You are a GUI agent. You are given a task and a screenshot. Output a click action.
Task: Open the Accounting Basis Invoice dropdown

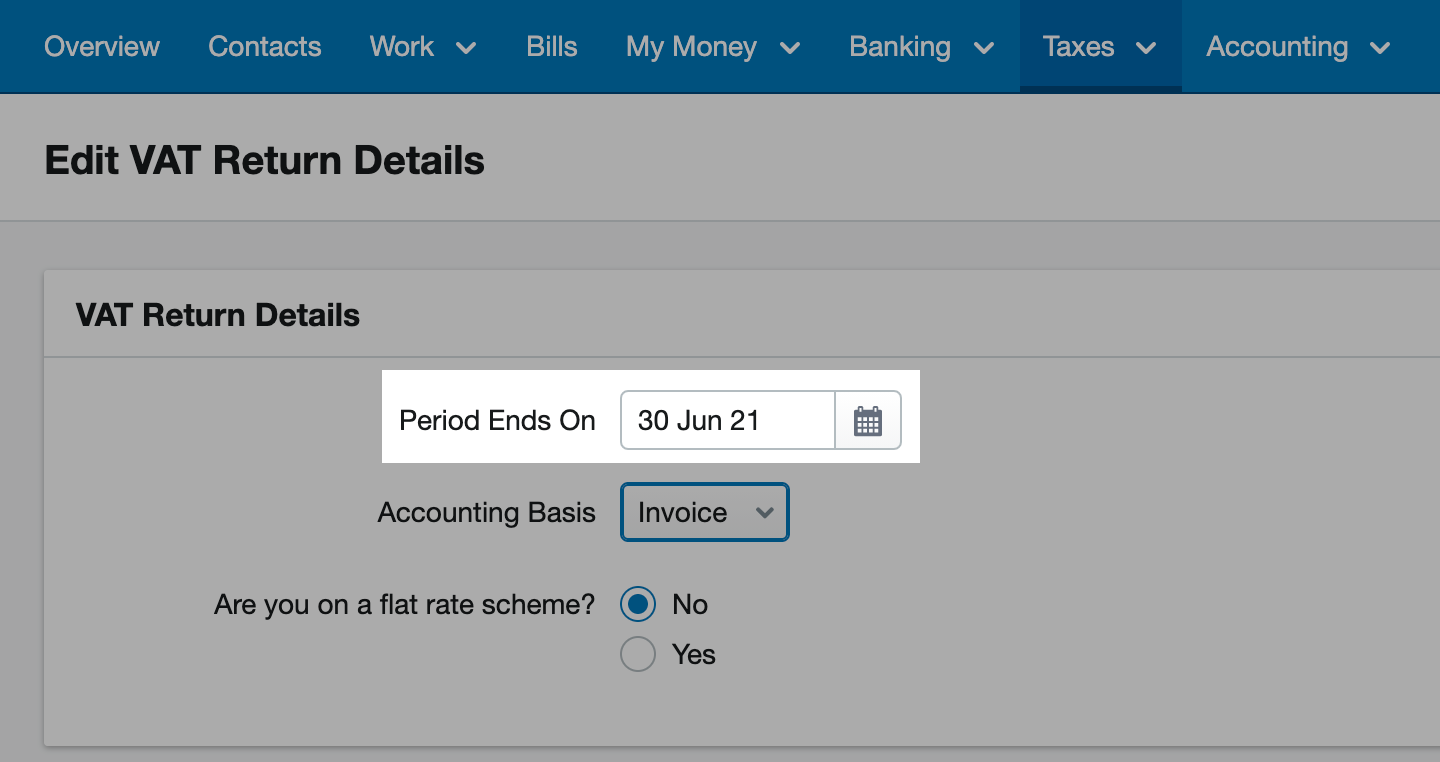pyautogui.click(x=705, y=512)
